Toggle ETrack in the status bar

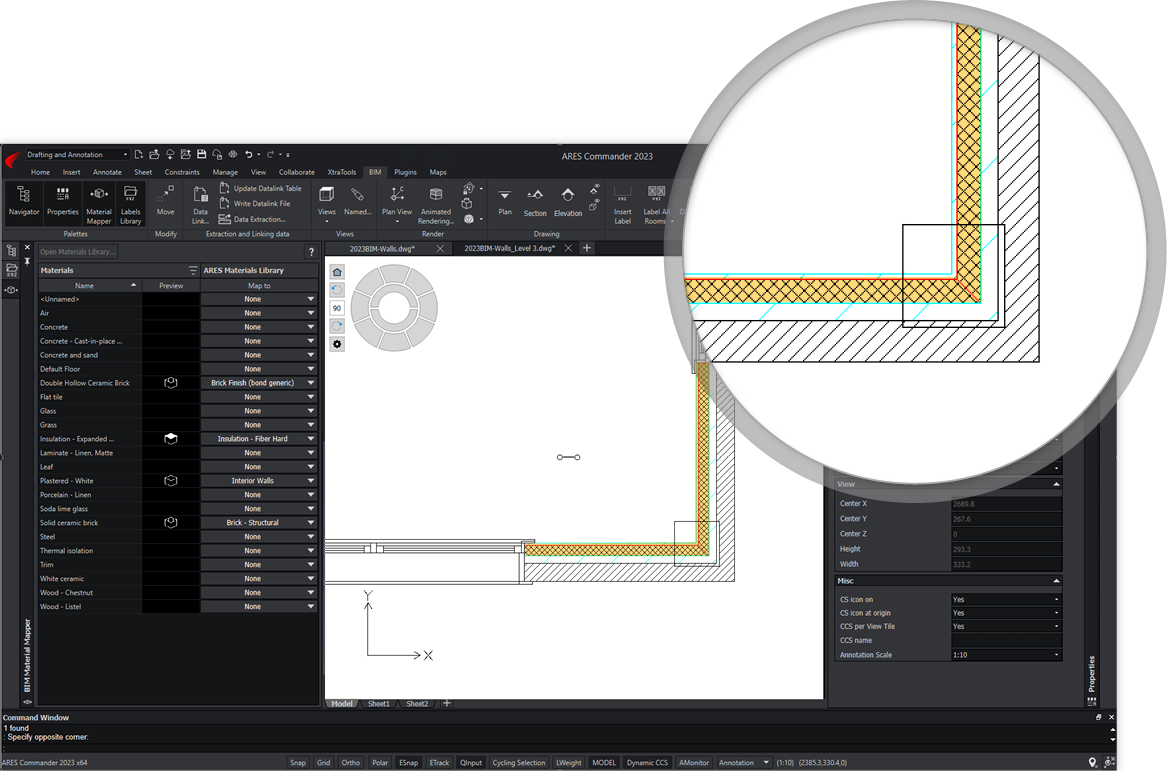pyautogui.click(x=439, y=762)
